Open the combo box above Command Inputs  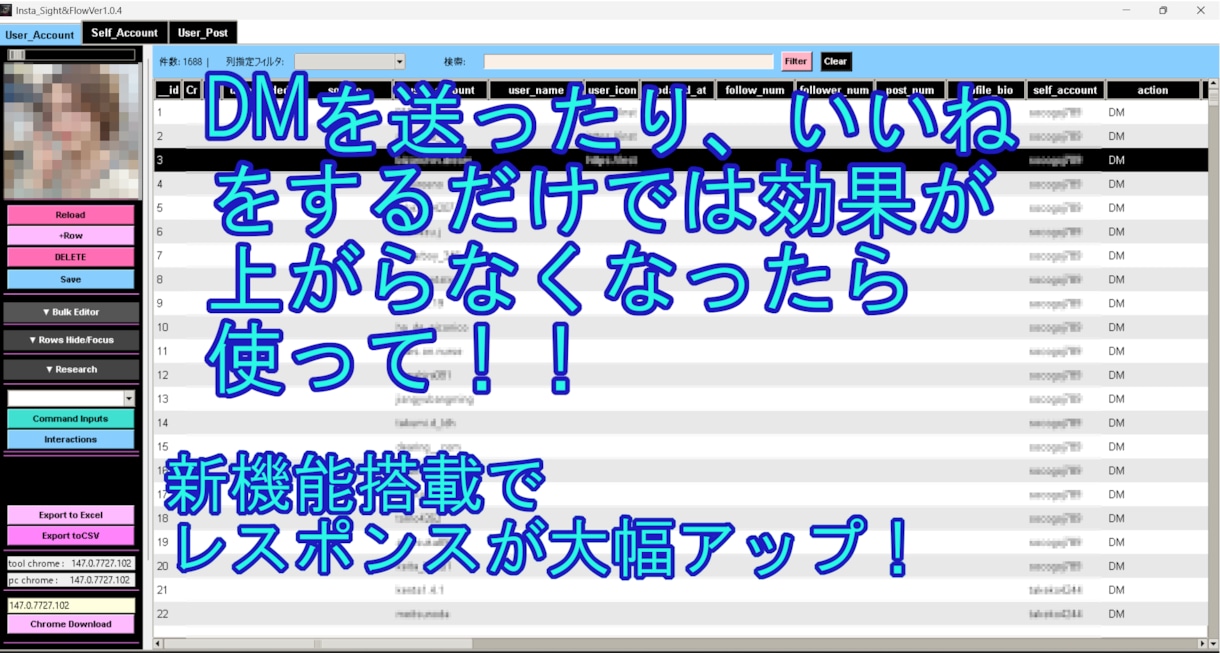[x=70, y=398]
